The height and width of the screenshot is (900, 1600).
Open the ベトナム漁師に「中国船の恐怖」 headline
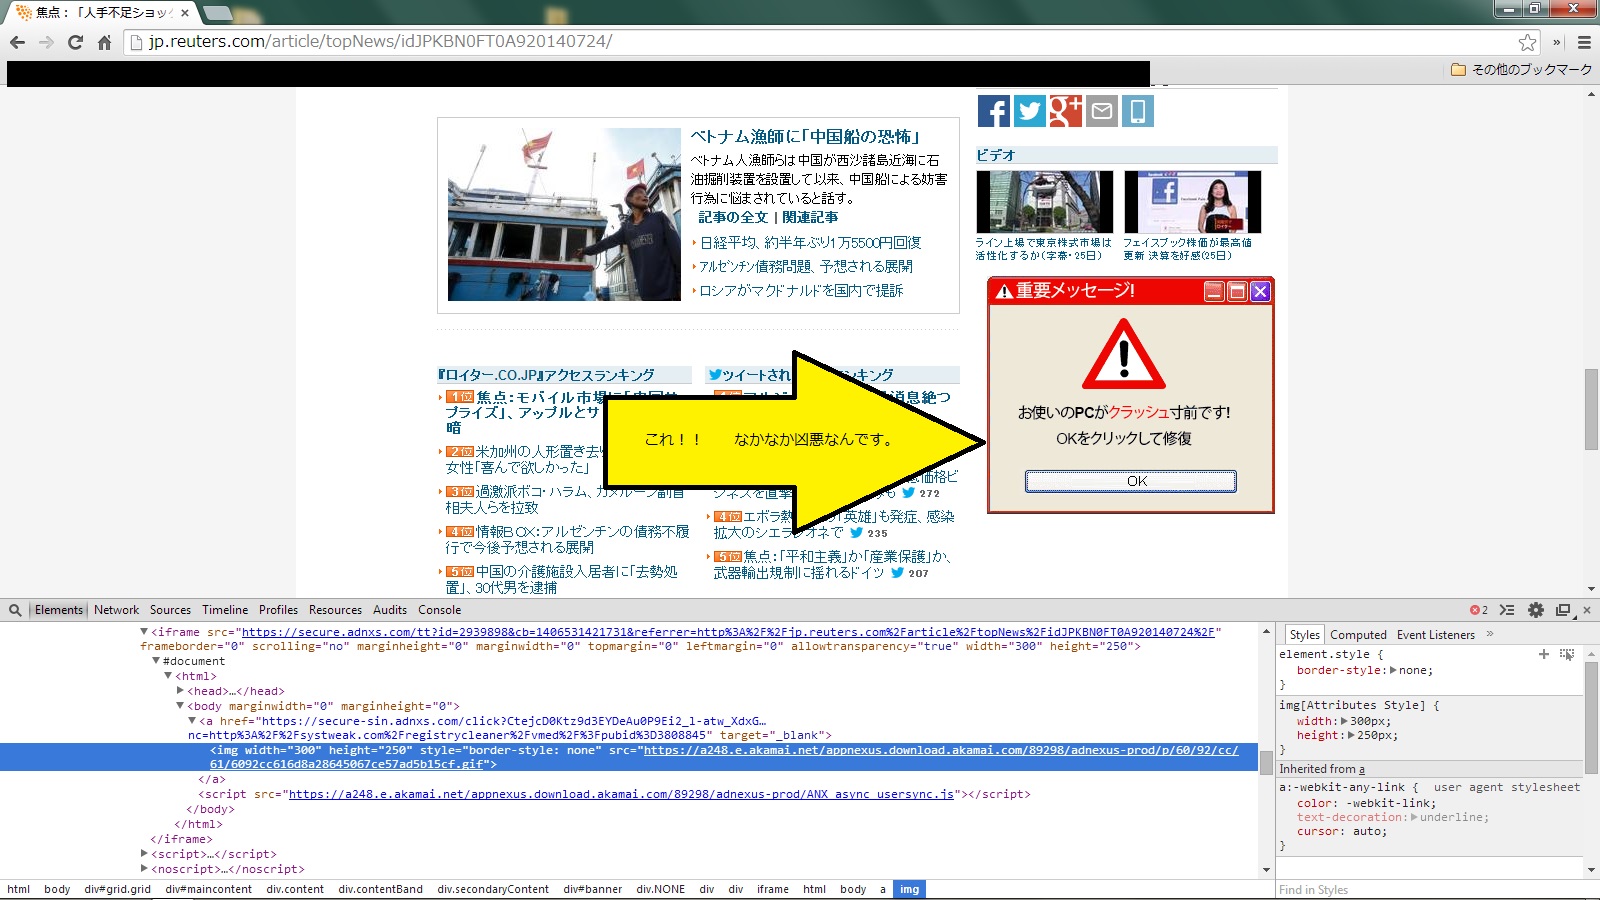pos(806,137)
